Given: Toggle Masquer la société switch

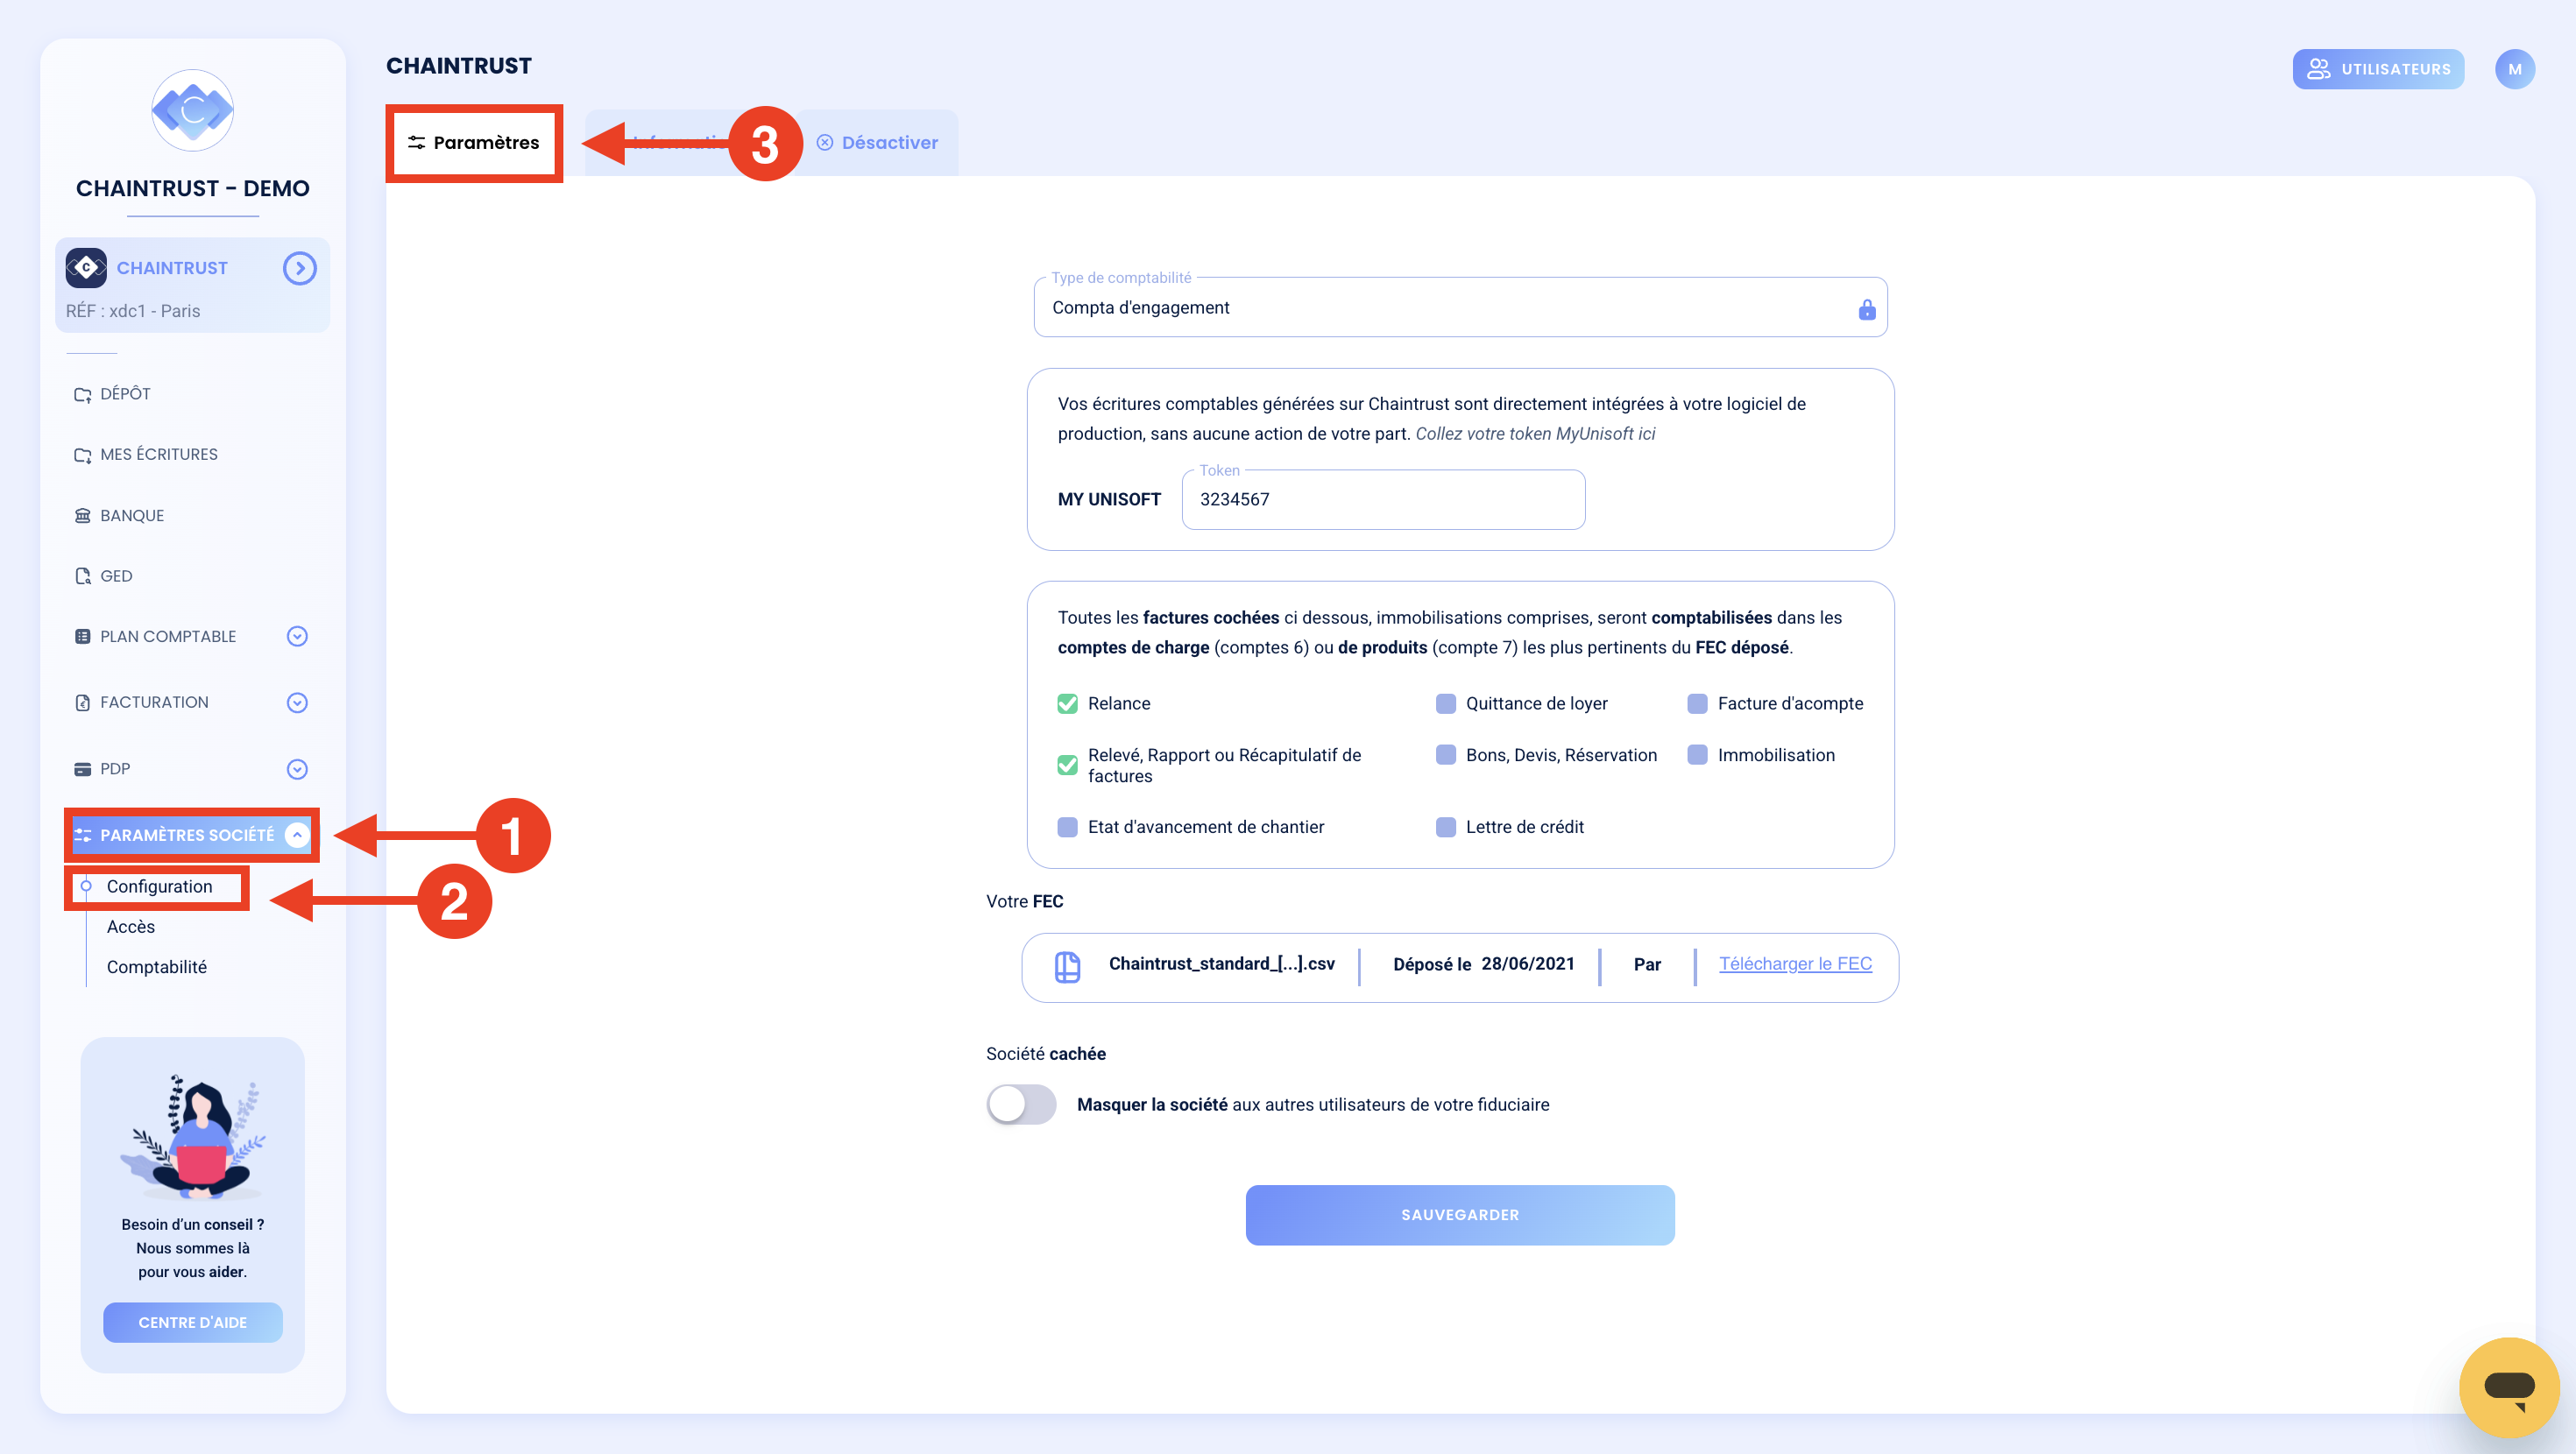Looking at the screenshot, I should [x=1021, y=1105].
